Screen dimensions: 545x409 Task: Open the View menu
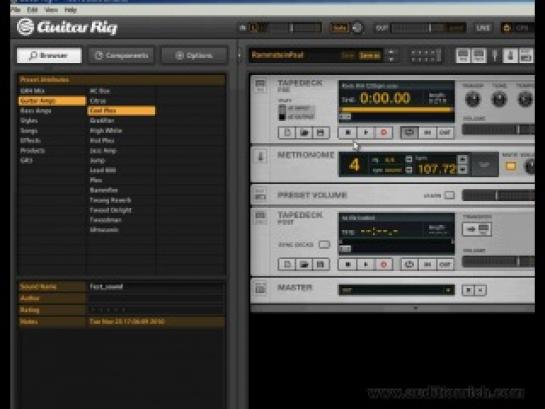51,10
